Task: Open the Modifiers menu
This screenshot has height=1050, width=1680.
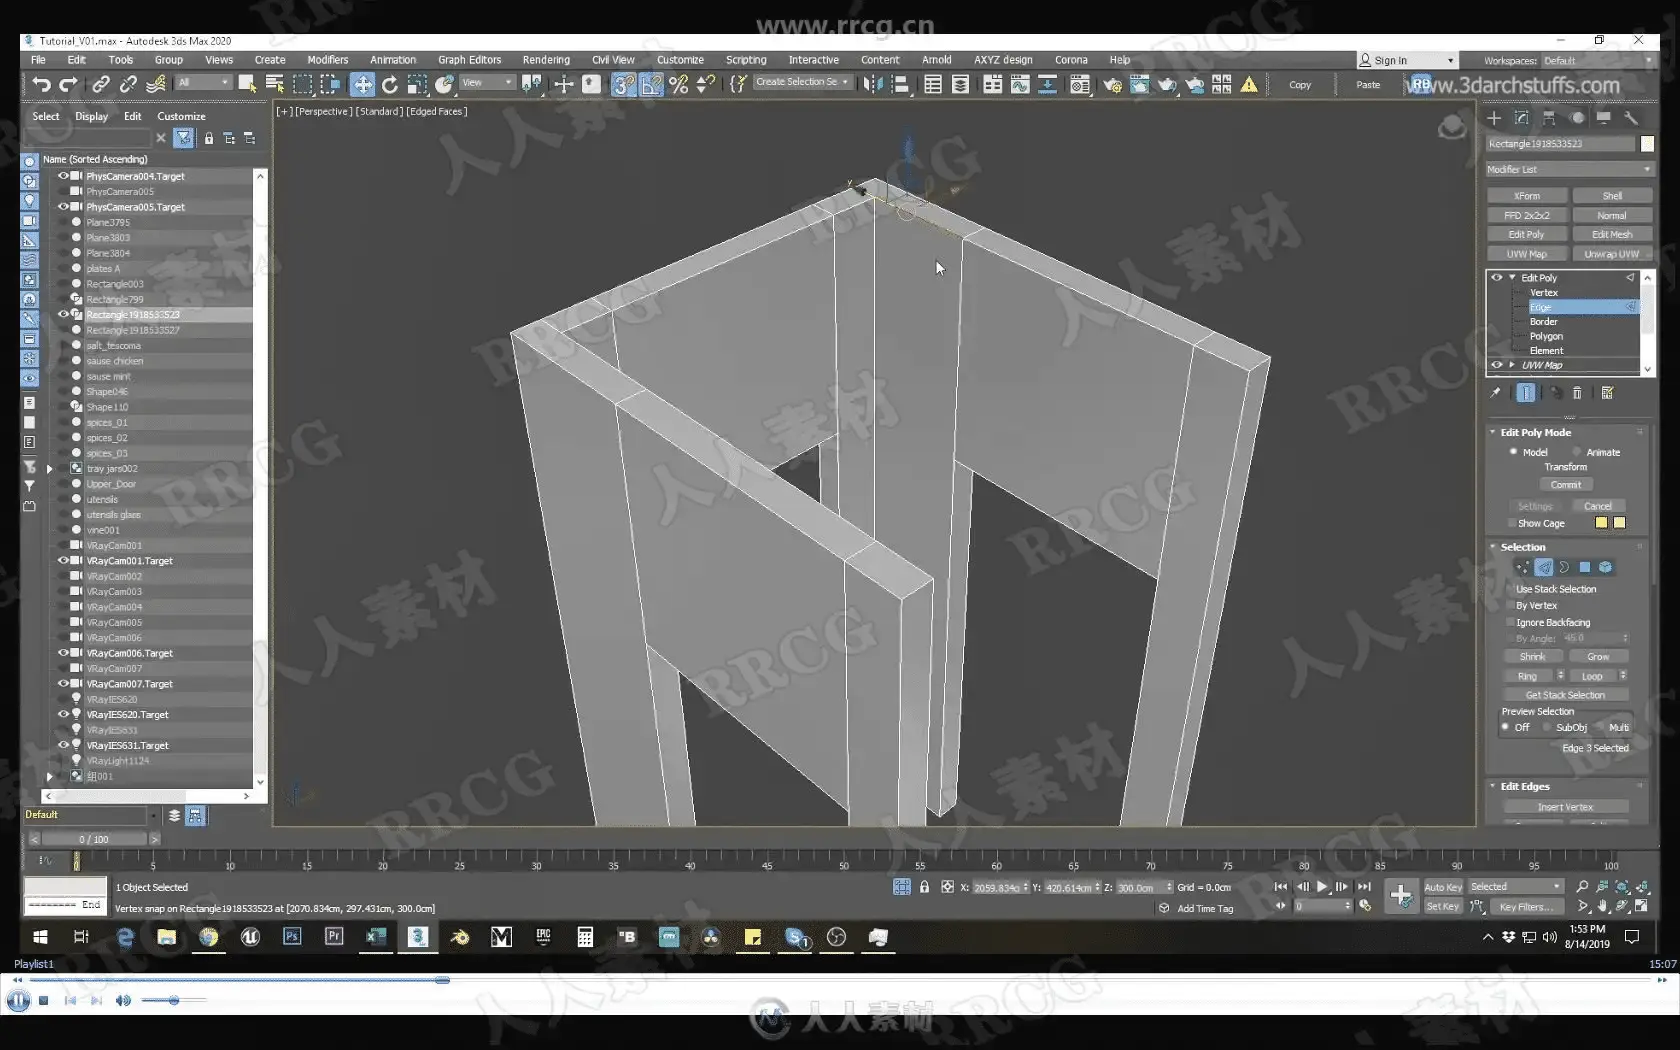Action: pyautogui.click(x=328, y=60)
